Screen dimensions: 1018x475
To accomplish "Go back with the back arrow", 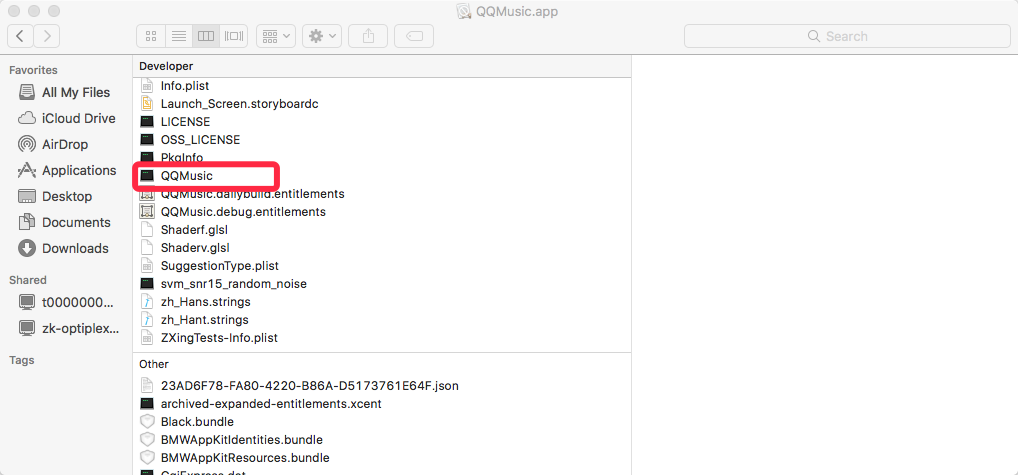I will click(20, 36).
